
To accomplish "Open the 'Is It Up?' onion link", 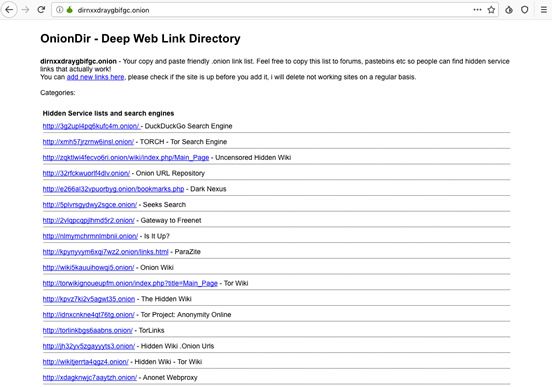I will pyautogui.click(x=90, y=236).
